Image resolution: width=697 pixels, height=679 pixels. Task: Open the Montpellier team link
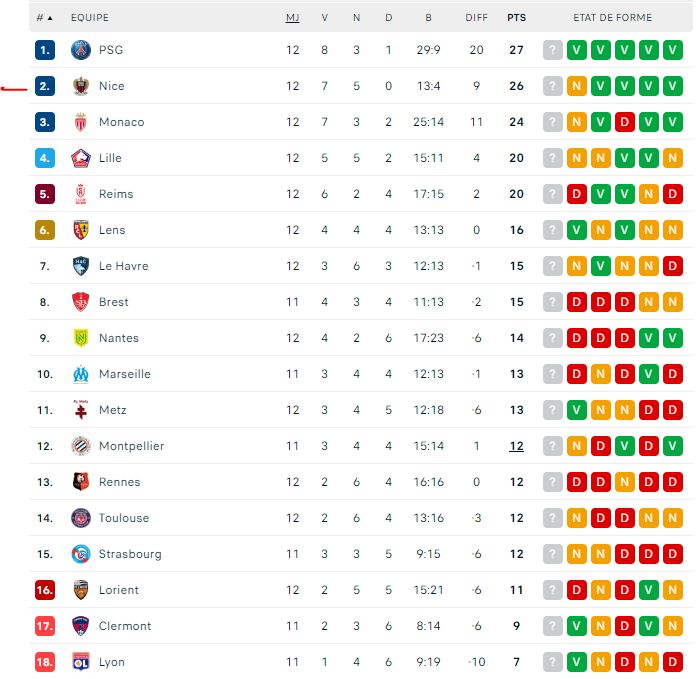tap(132, 446)
